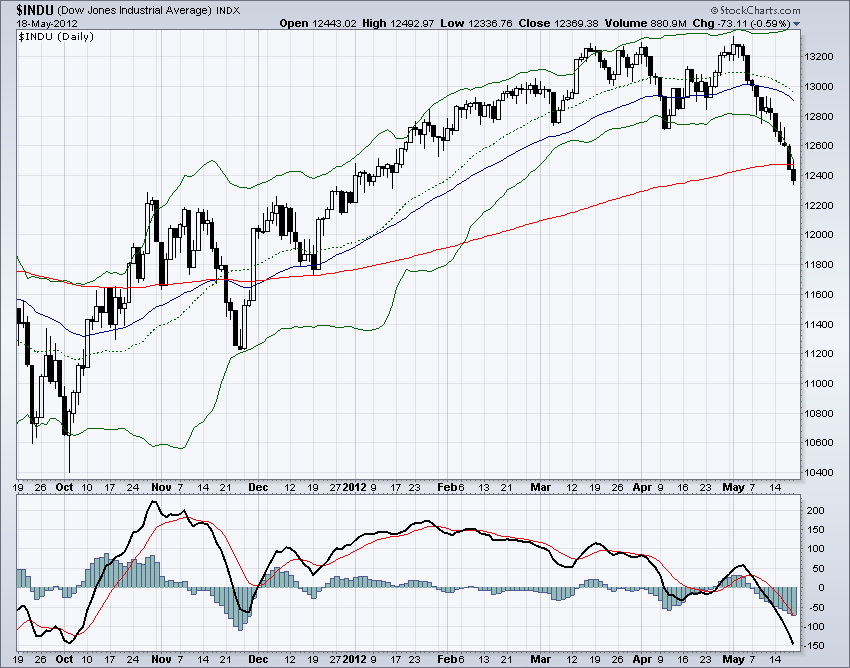Image resolution: width=850 pixels, height=668 pixels.
Task: Click the 13200 price axis label
Action: tap(818, 57)
